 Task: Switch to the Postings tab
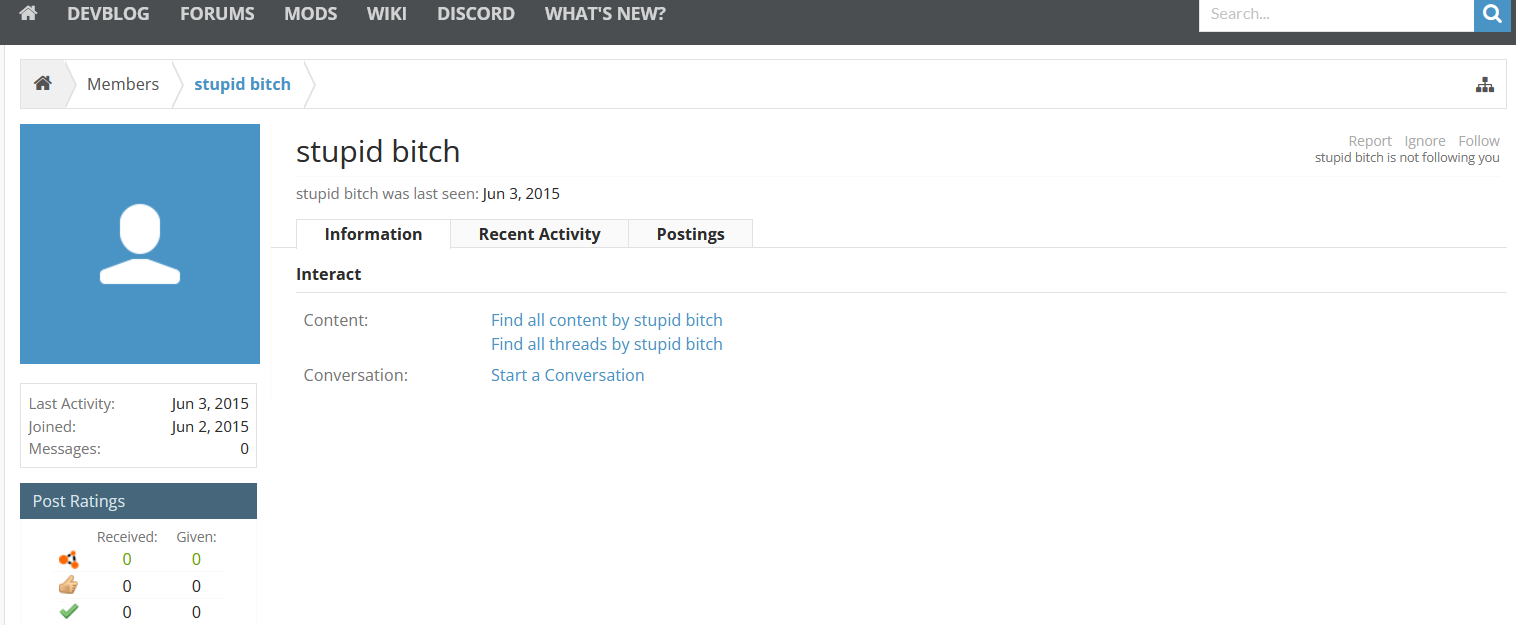point(690,234)
